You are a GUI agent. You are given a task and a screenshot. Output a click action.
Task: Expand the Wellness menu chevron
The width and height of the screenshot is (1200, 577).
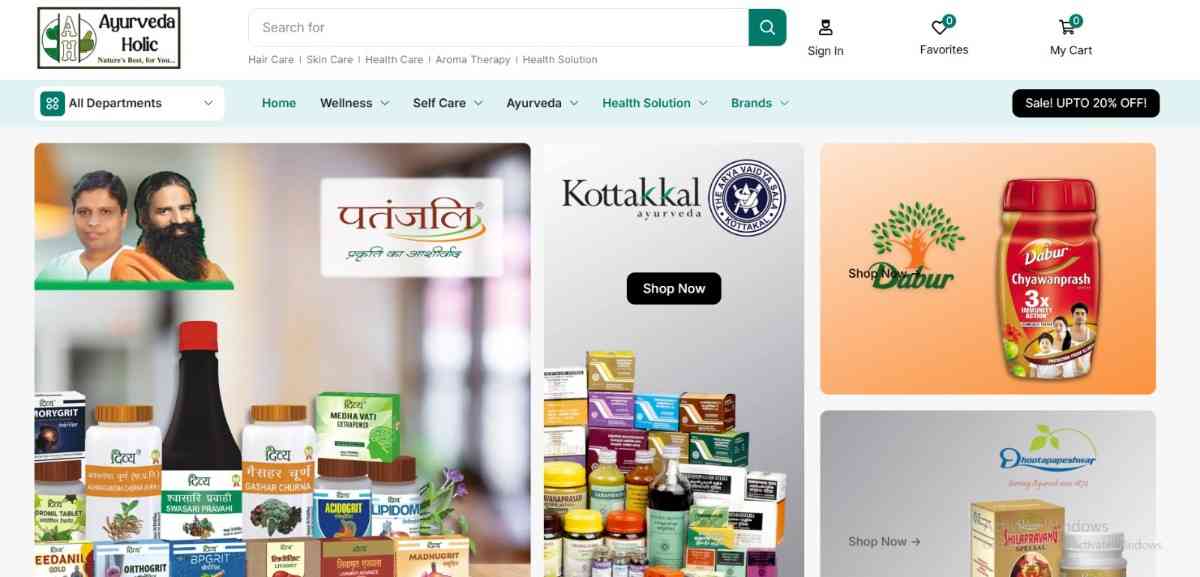(x=385, y=103)
